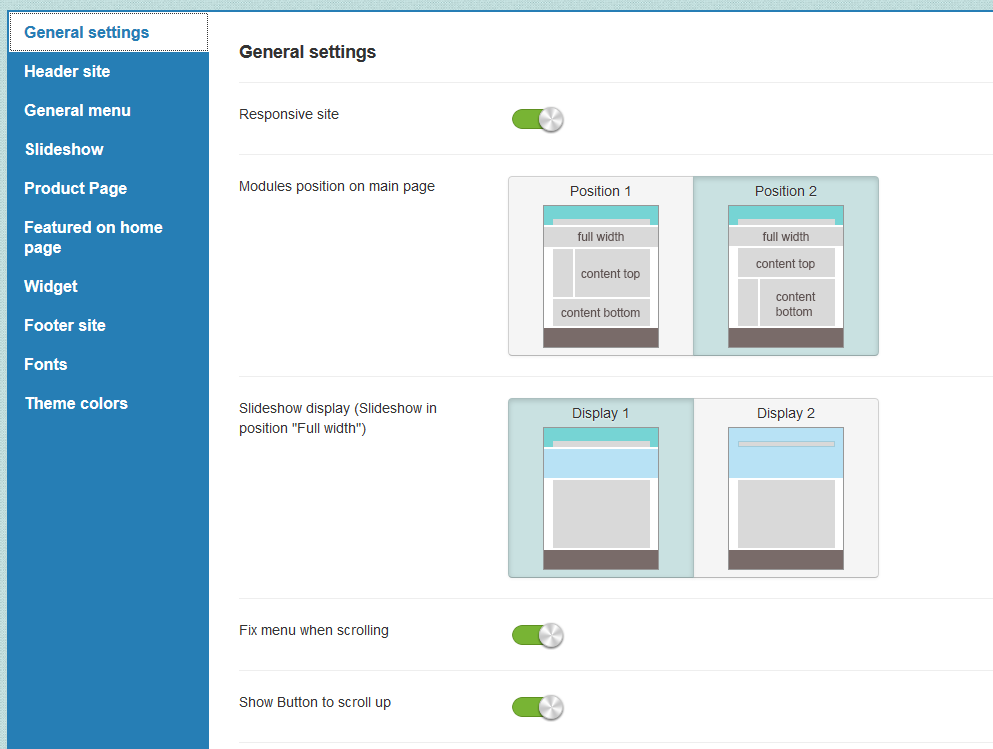993x749 pixels.
Task: Choose Position 2 module layout thumbnail
Action: (x=785, y=276)
